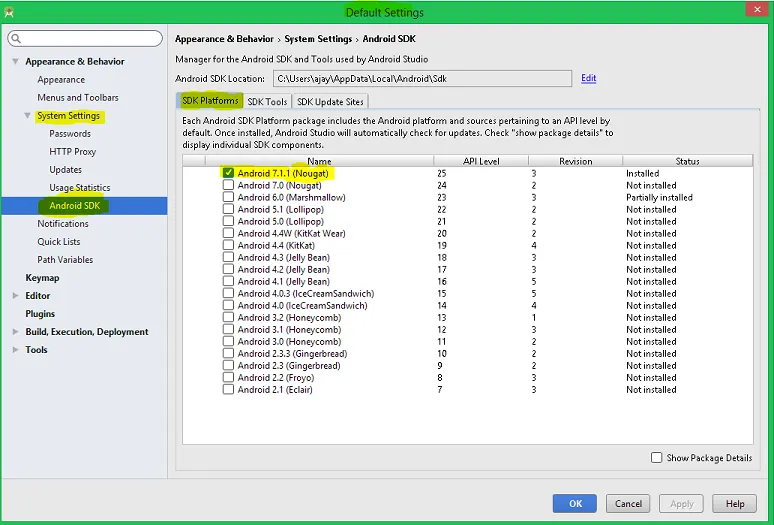Click API level 25 cell
Screen dimensions: 774x525
[442, 173]
